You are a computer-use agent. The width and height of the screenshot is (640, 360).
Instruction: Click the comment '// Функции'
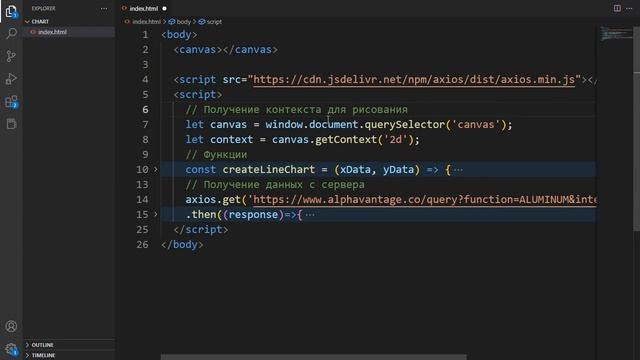tap(216, 155)
